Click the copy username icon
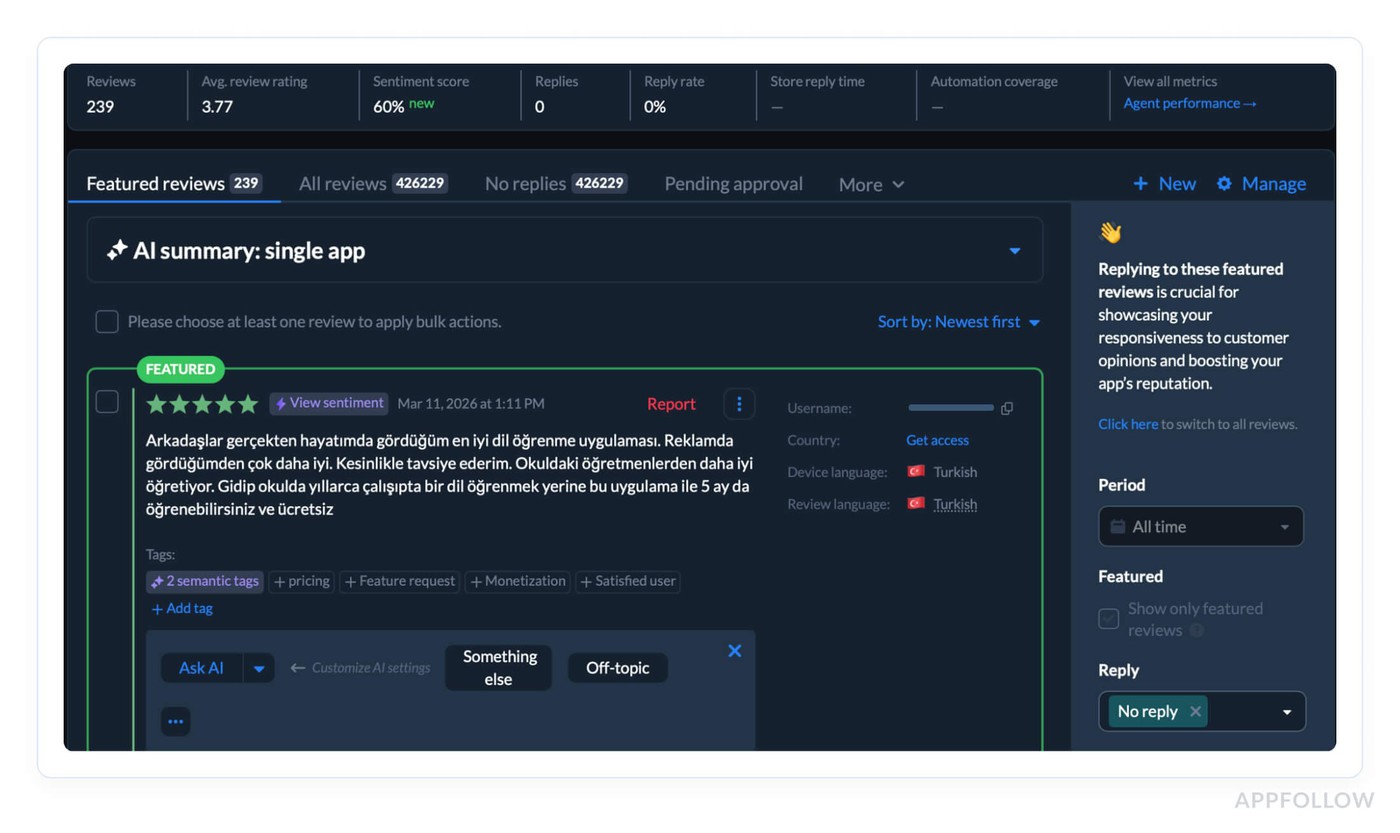 pos(1007,408)
